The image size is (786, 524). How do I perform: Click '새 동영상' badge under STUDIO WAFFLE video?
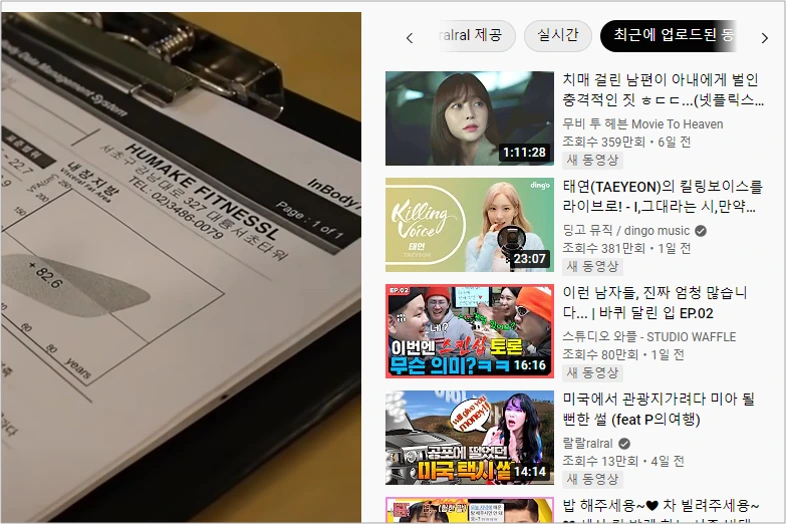[593, 373]
